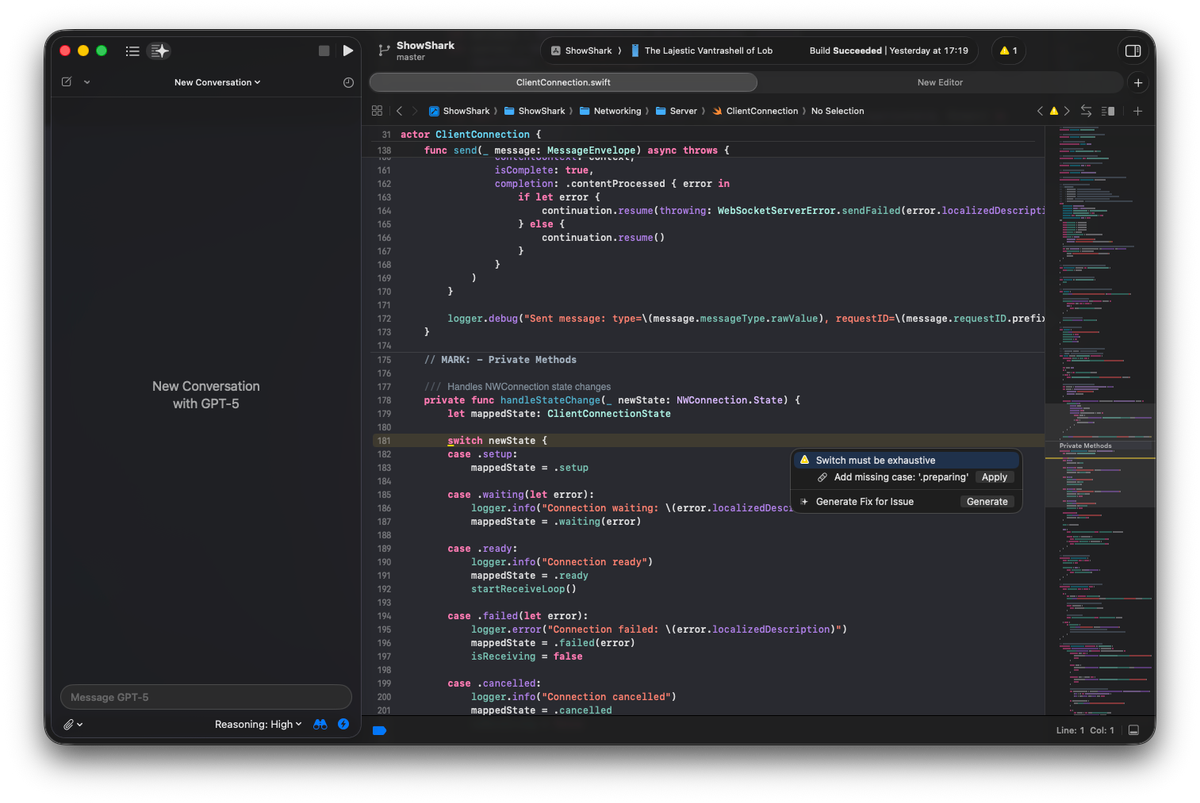
Task: Switch to the ClientConnection.swift tab
Action: click(x=563, y=82)
